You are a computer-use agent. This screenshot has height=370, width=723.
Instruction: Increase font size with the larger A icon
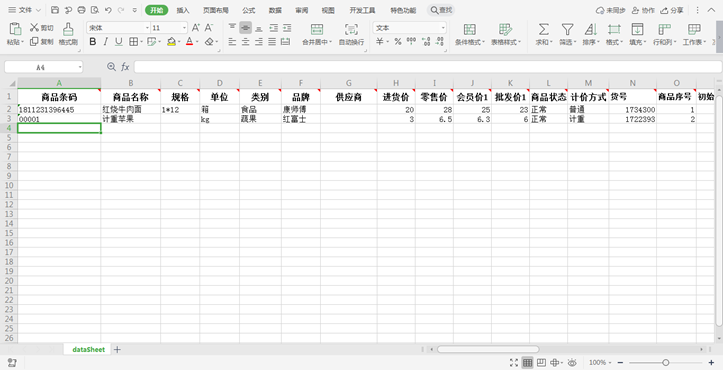coord(196,28)
